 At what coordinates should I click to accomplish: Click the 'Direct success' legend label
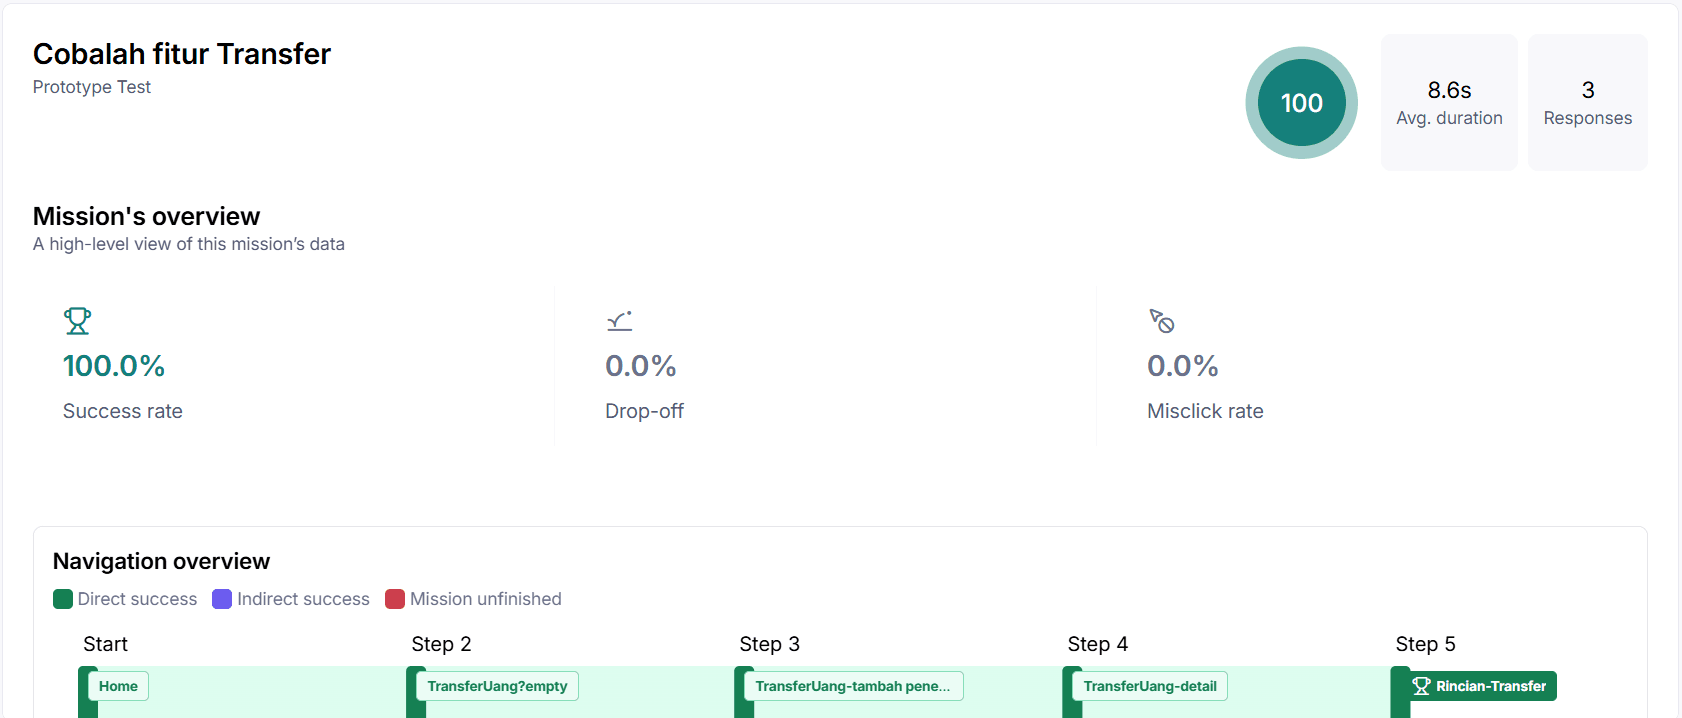138,599
